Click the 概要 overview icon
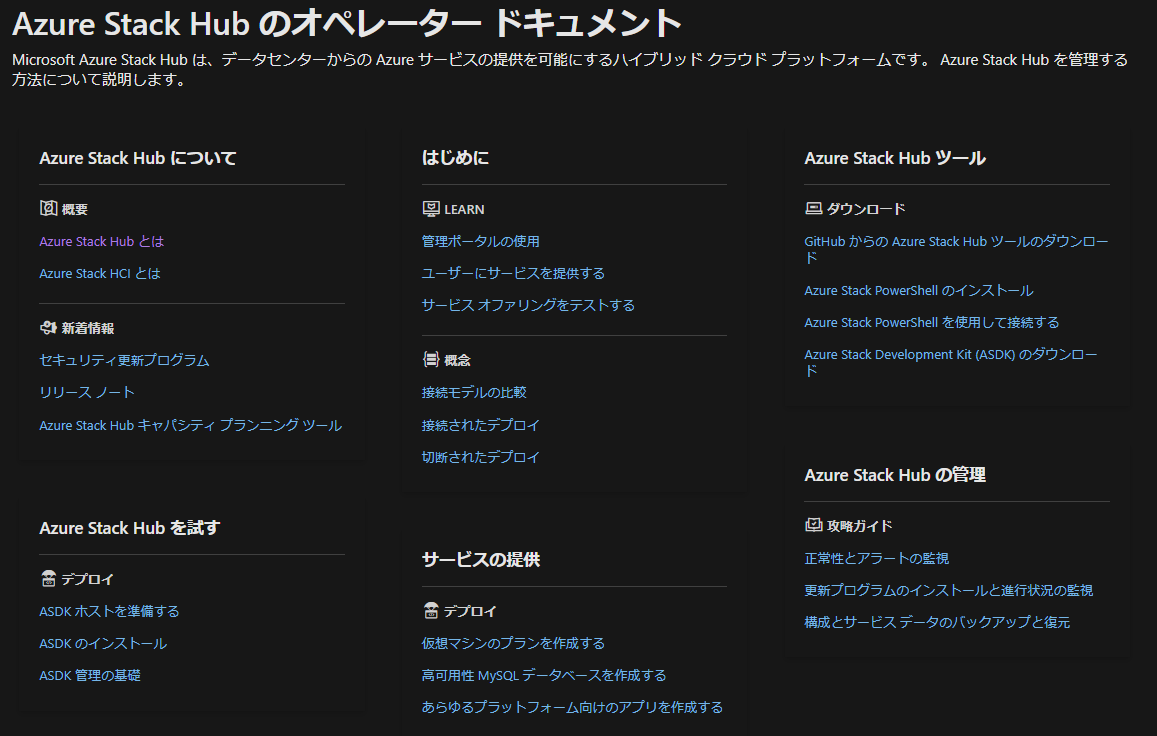The width and height of the screenshot is (1157, 736). point(48,209)
